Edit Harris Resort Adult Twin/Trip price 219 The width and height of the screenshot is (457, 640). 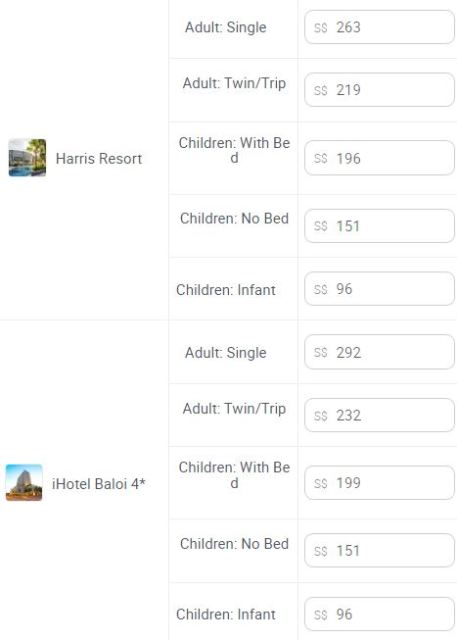[x=379, y=90]
